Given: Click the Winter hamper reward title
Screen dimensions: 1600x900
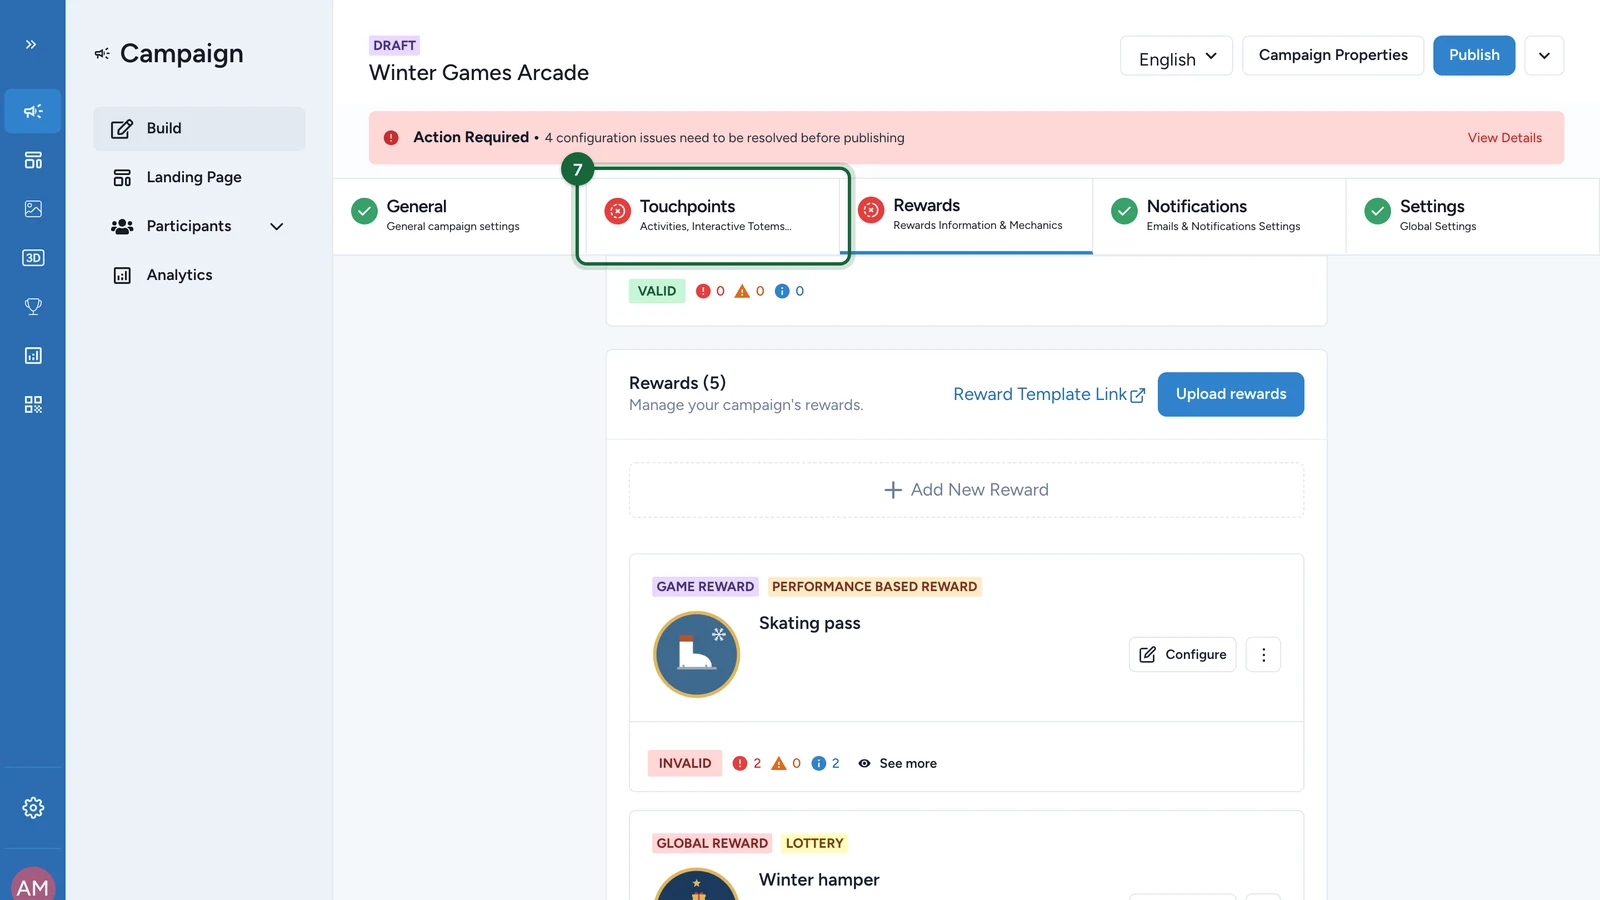Looking at the screenshot, I should click(819, 880).
